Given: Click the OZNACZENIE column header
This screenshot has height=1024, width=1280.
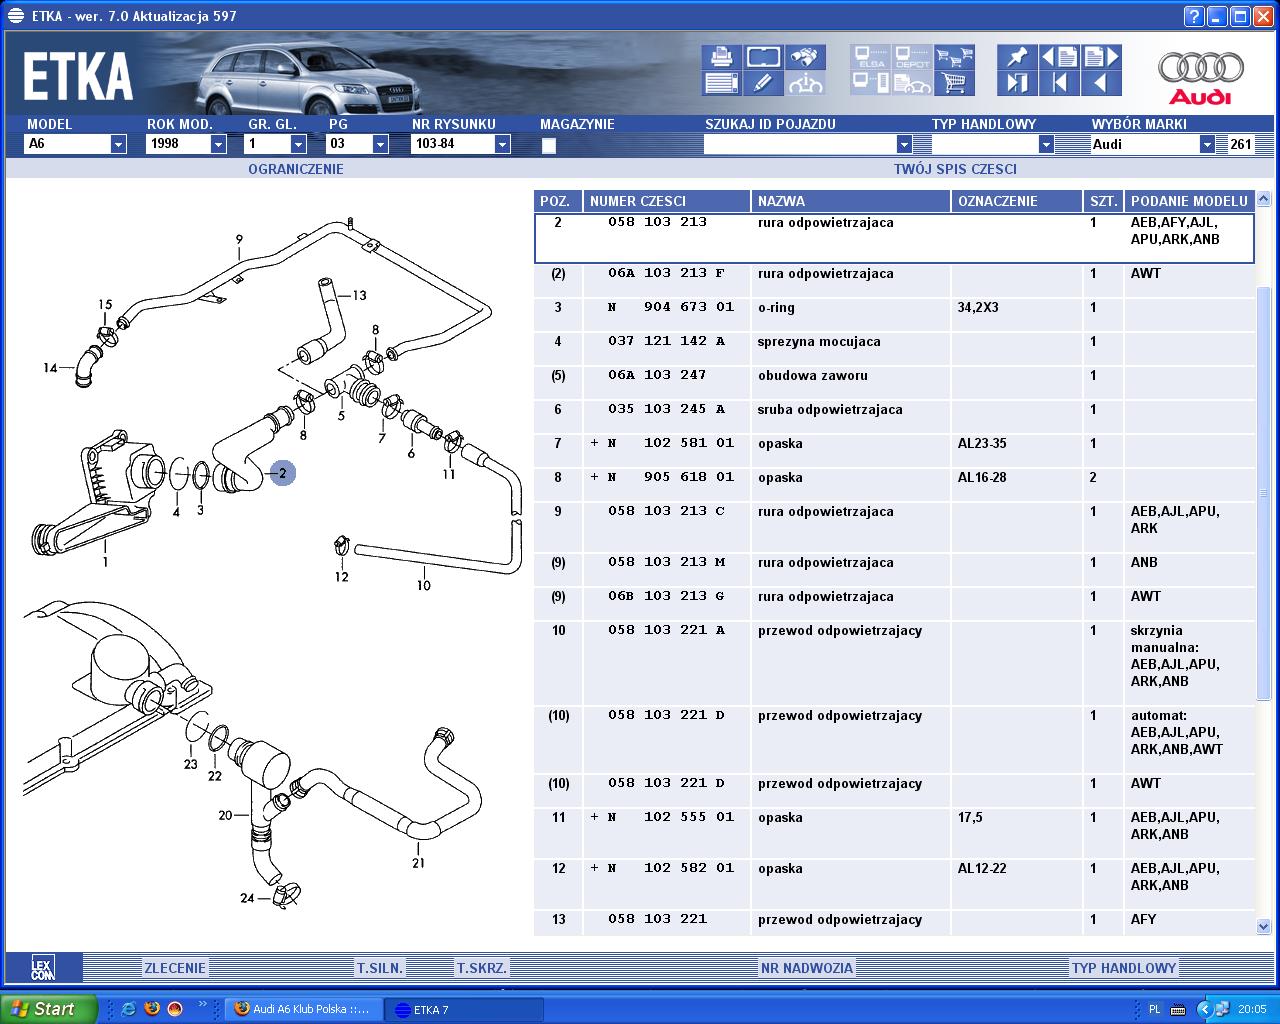Looking at the screenshot, I should 1017,201.
